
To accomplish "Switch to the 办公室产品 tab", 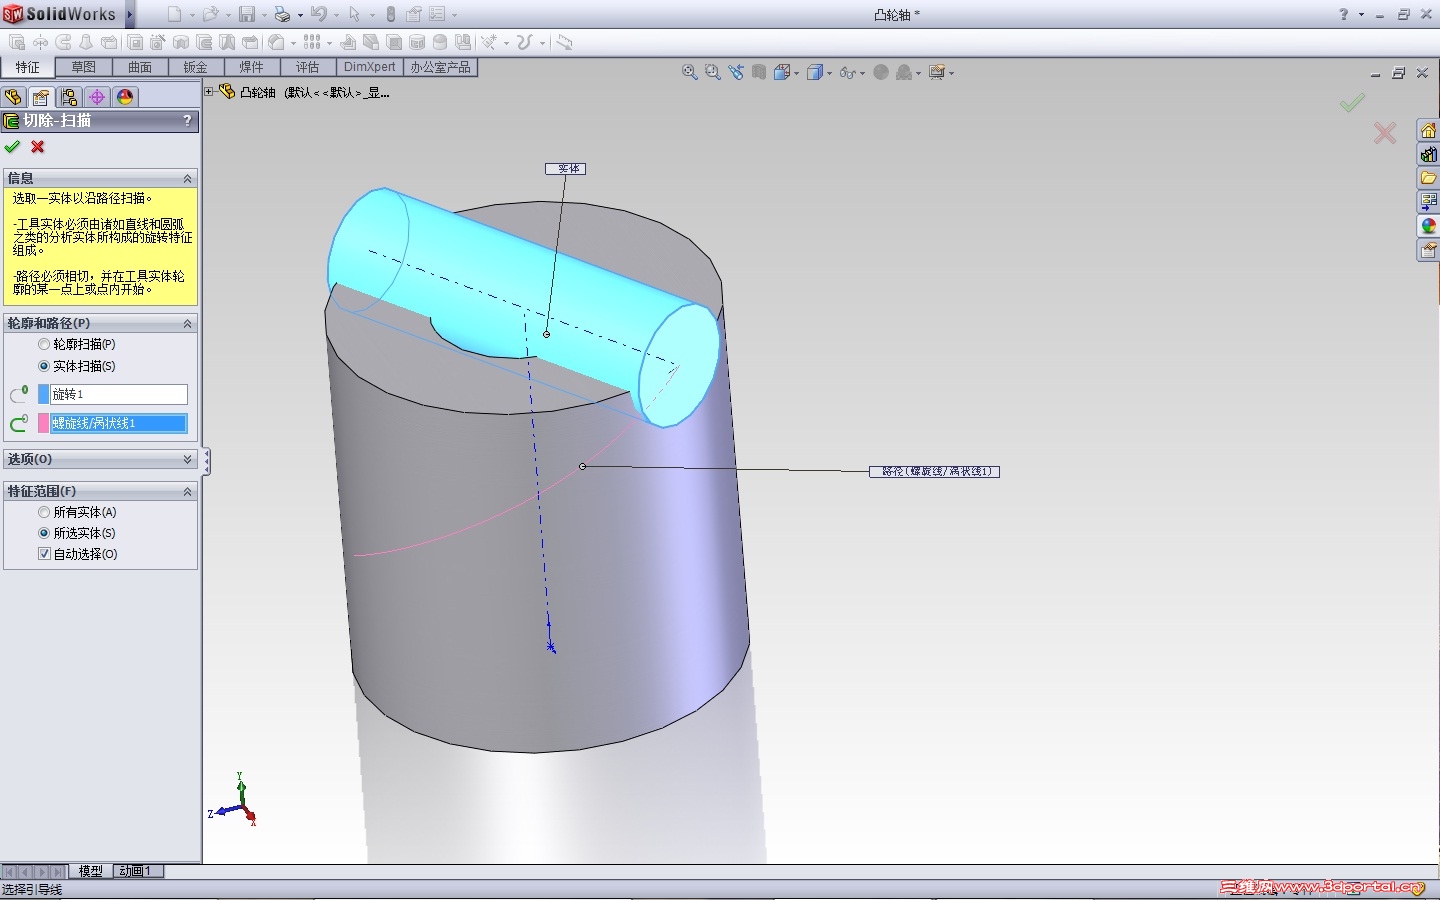I will (441, 67).
